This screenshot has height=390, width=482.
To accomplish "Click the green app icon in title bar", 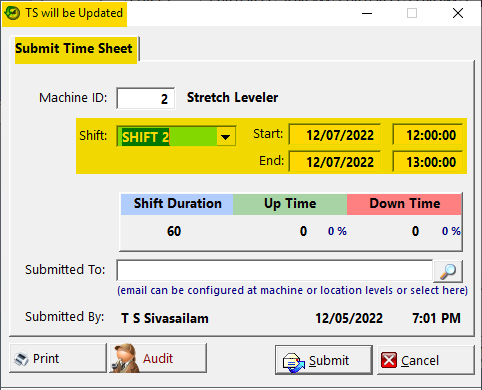I will 12,13.
